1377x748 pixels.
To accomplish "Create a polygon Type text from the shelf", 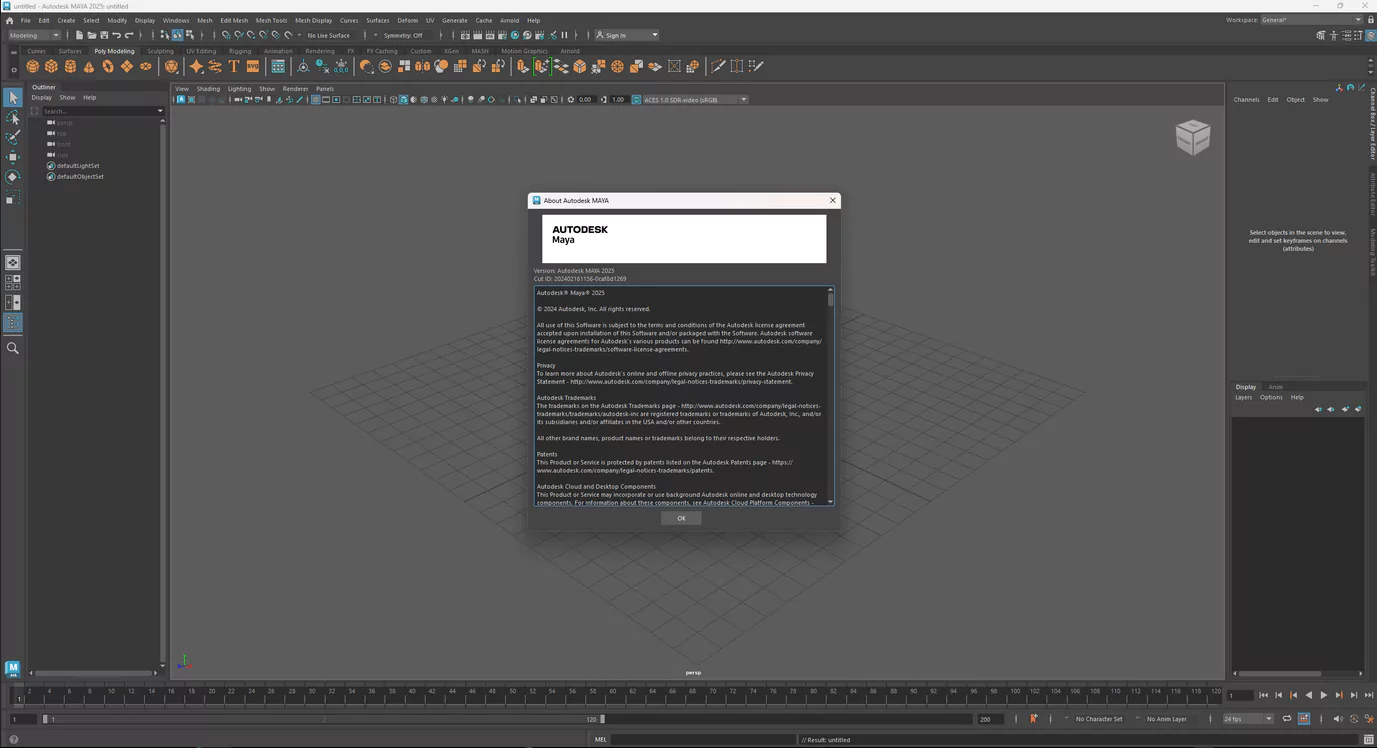I will (x=233, y=66).
